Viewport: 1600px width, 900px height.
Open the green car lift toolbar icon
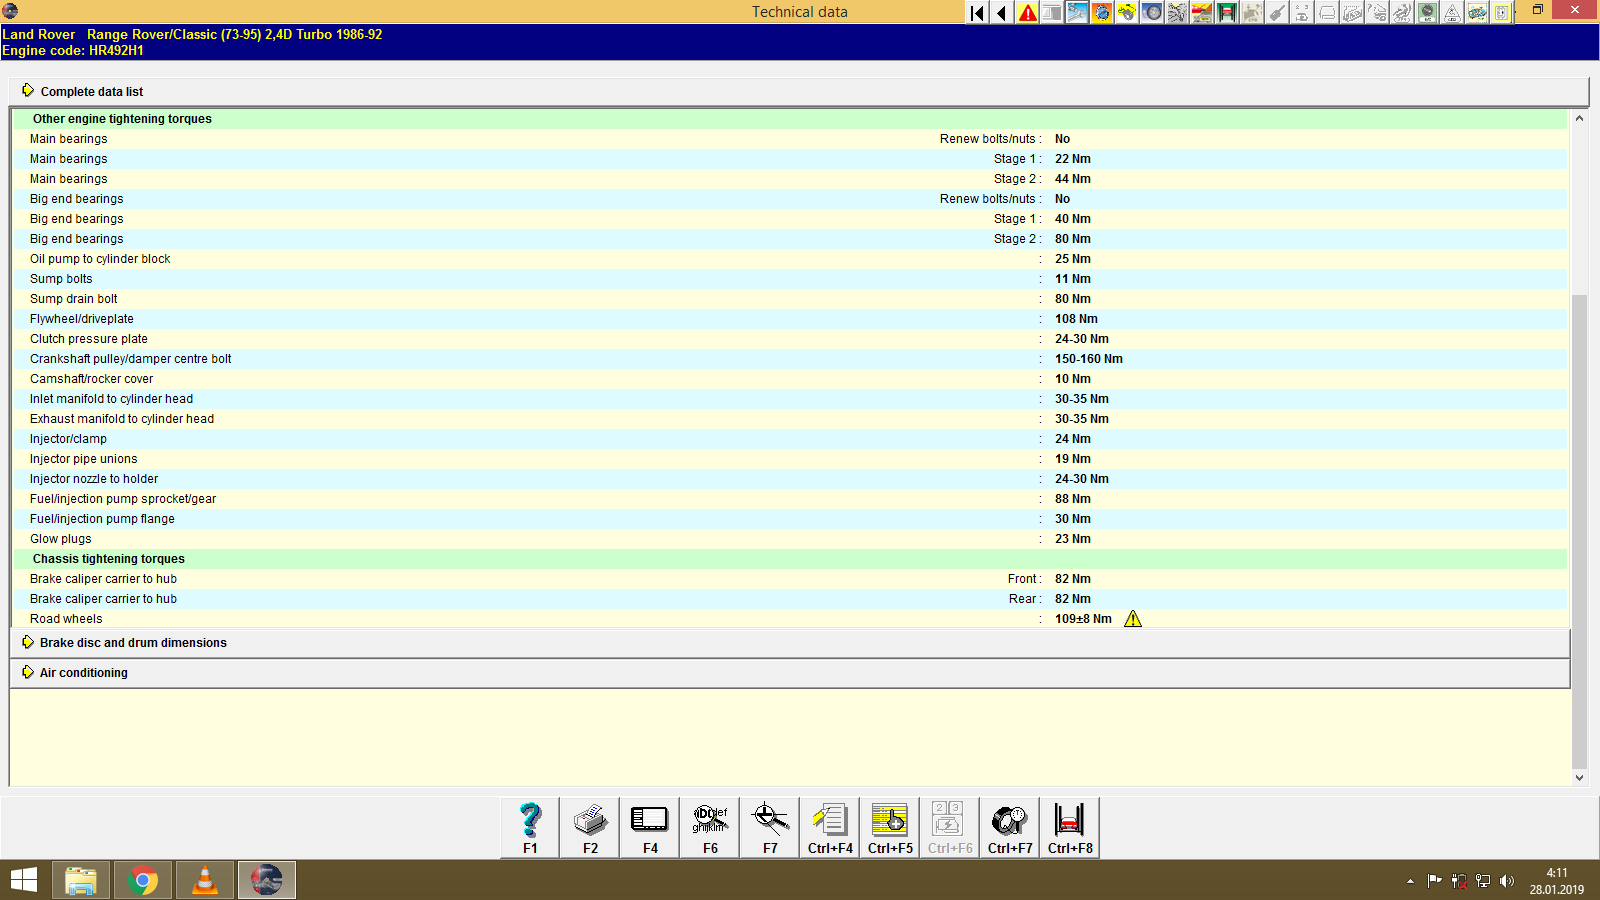(x=1226, y=13)
